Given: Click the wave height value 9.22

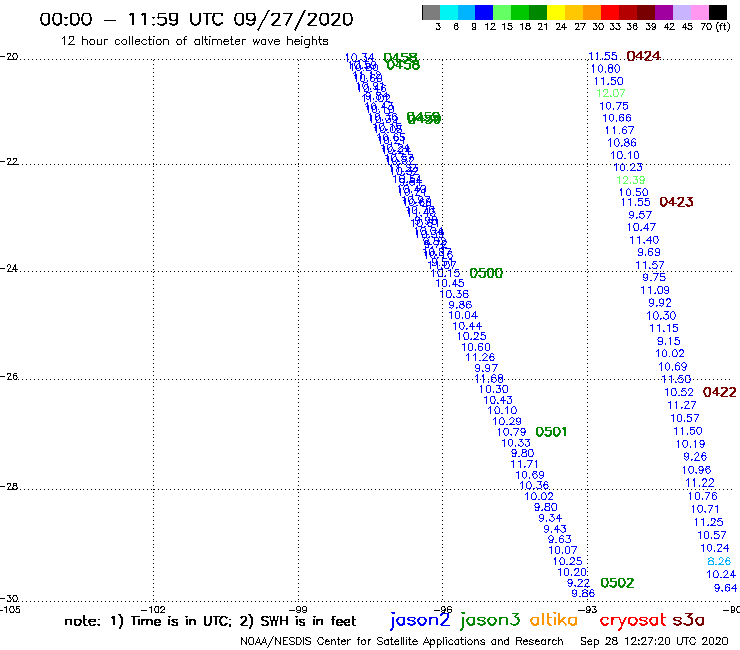Looking at the screenshot, I should (579, 583).
